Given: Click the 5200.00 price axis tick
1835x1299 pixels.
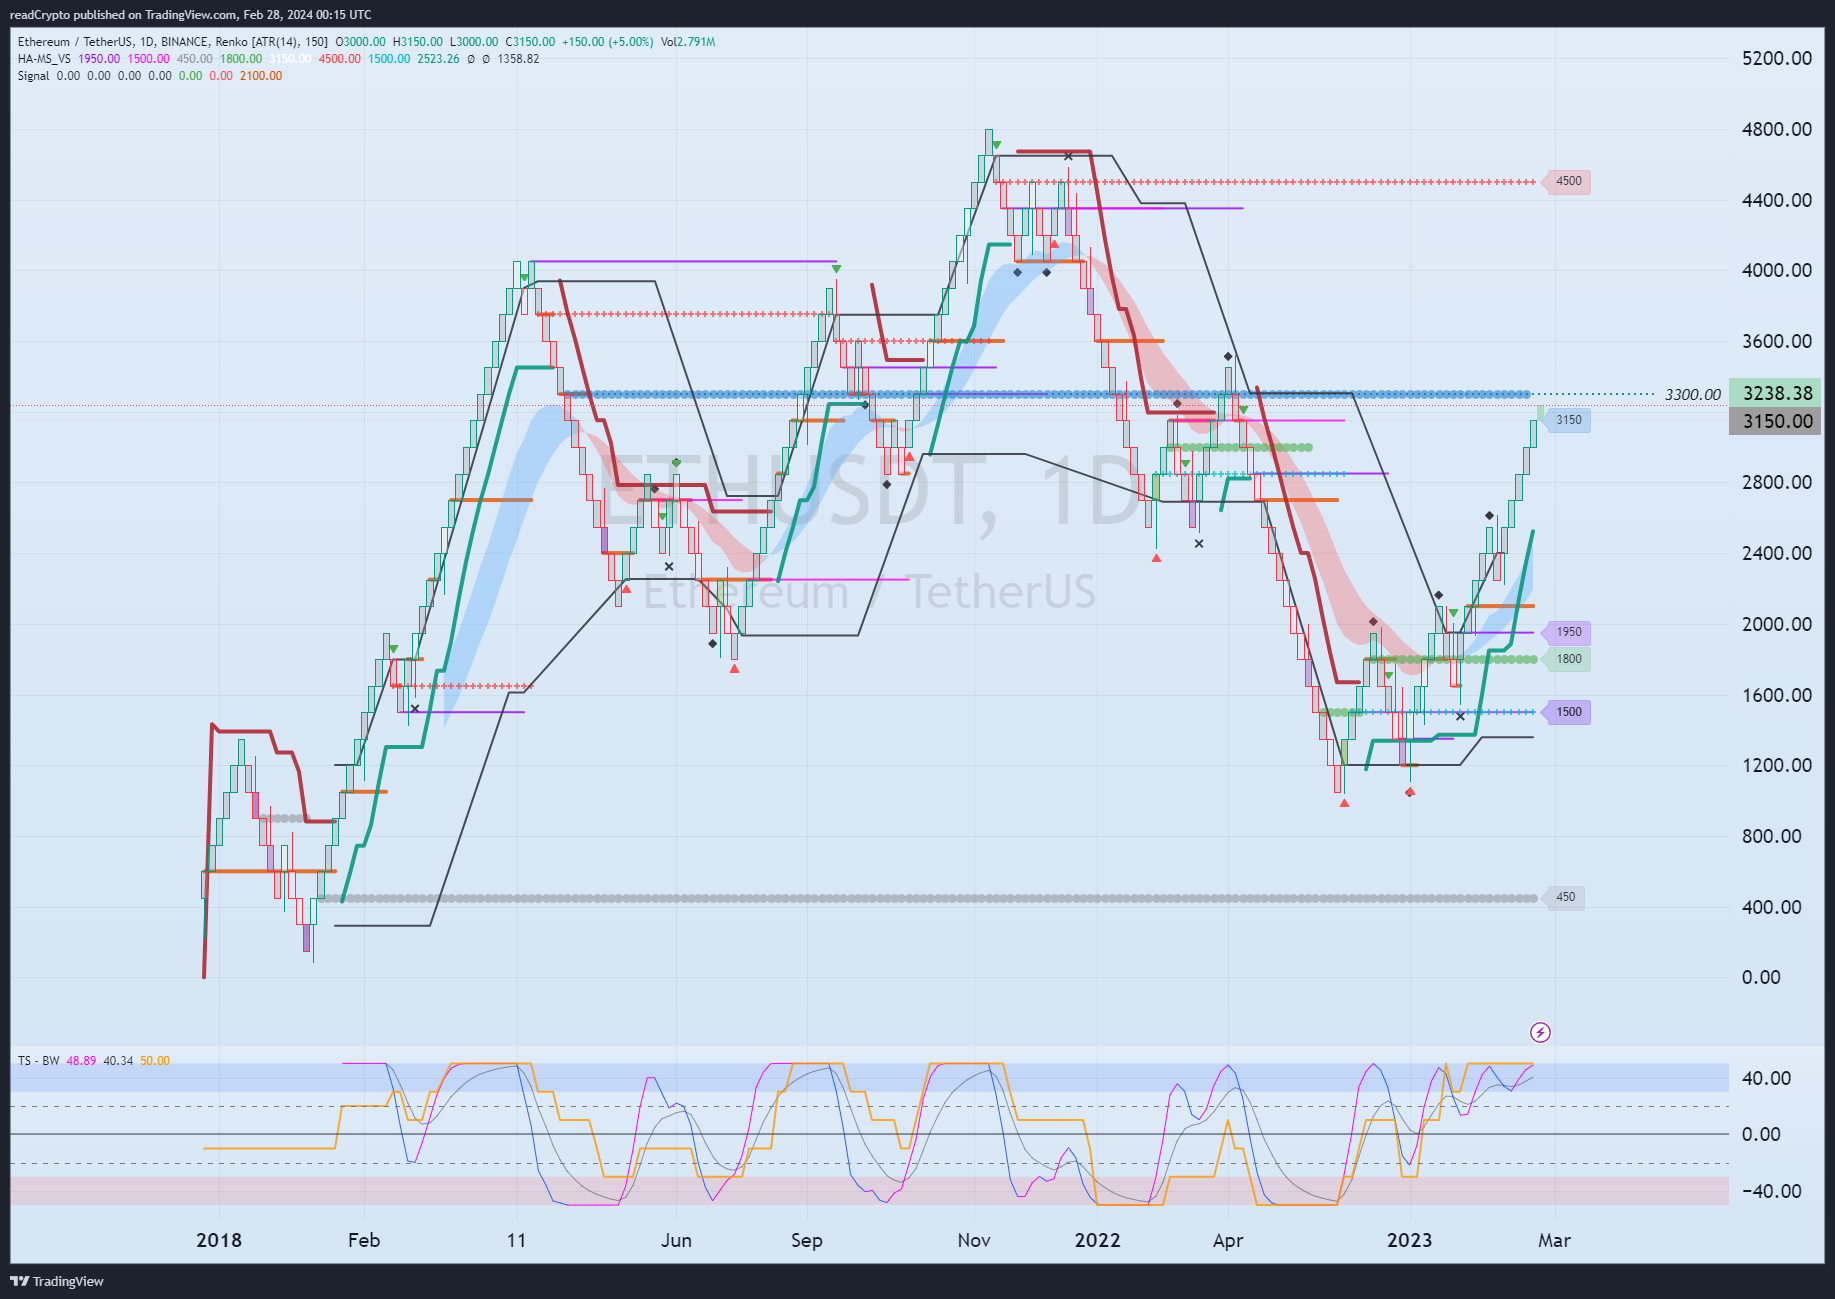Looking at the screenshot, I should pyautogui.click(x=1776, y=58).
